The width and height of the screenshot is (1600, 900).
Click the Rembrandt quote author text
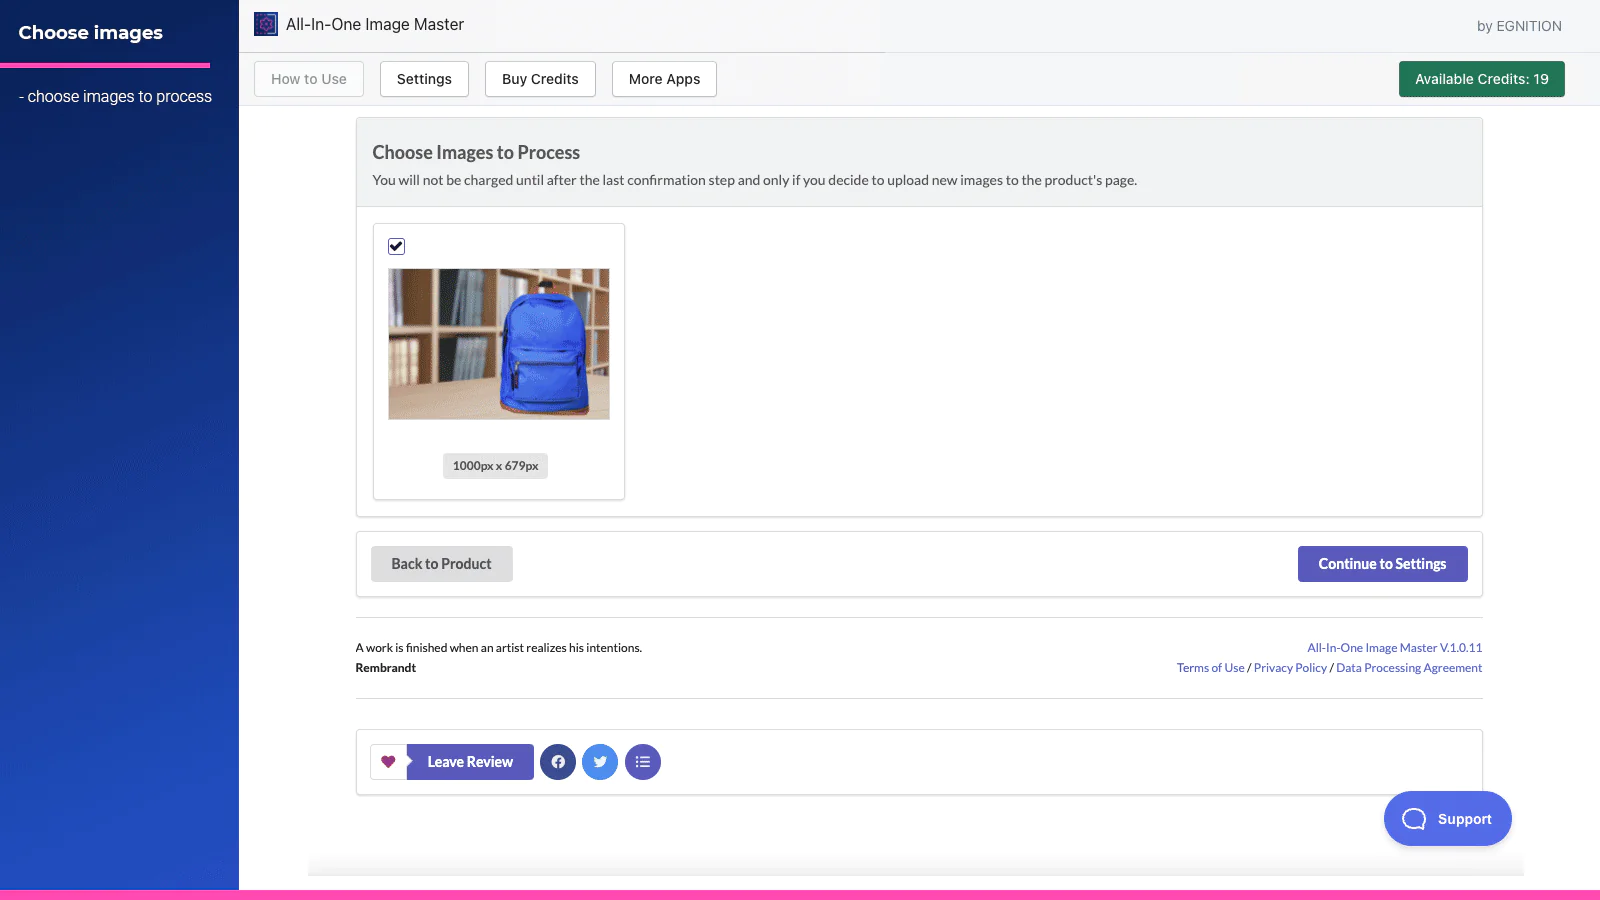pos(386,668)
